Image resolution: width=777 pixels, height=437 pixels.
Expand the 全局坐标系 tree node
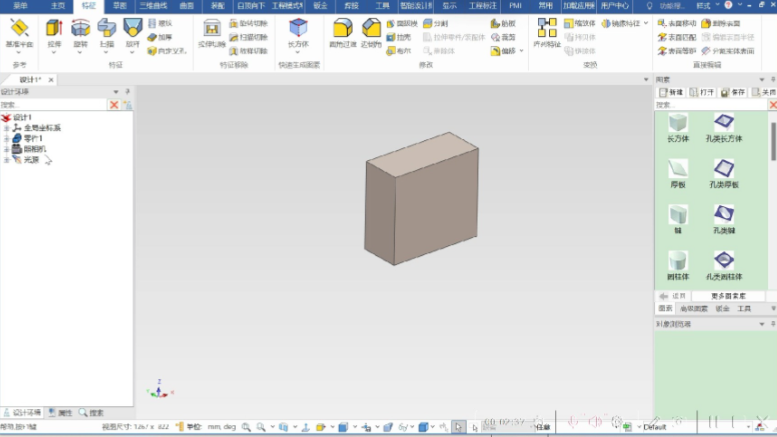pos(6,128)
